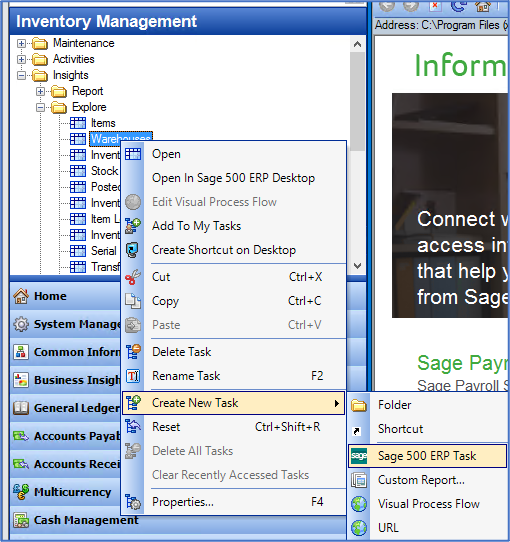Expand the Maintenance folder
510x542 pixels.
pos(21,44)
